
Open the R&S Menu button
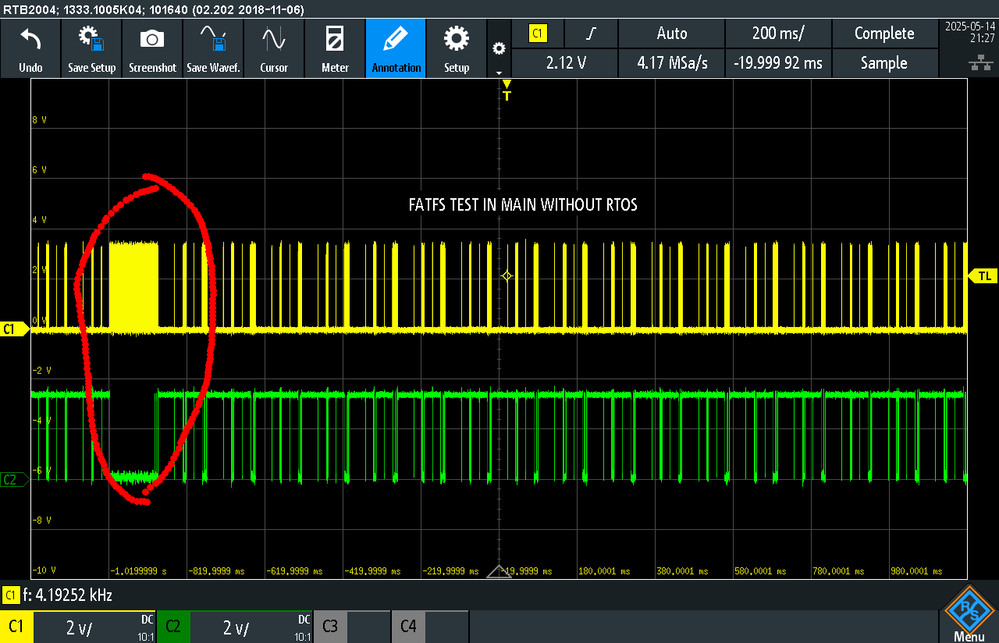coord(969,614)
